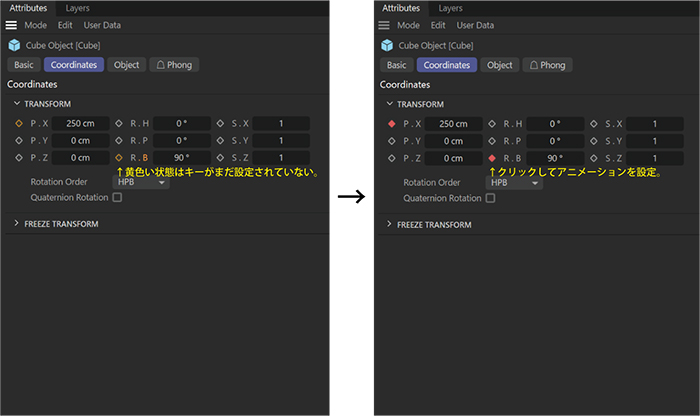700x416 pixels.
Task: Click the P.Z keyframe diamond in left panel
Action: (18, 158)
